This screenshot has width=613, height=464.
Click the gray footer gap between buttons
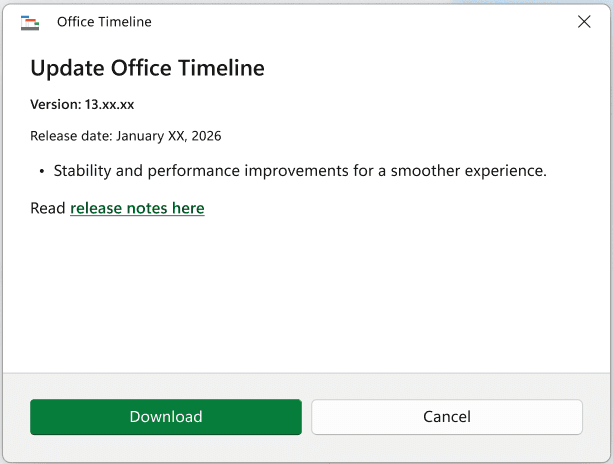[306, 417]
